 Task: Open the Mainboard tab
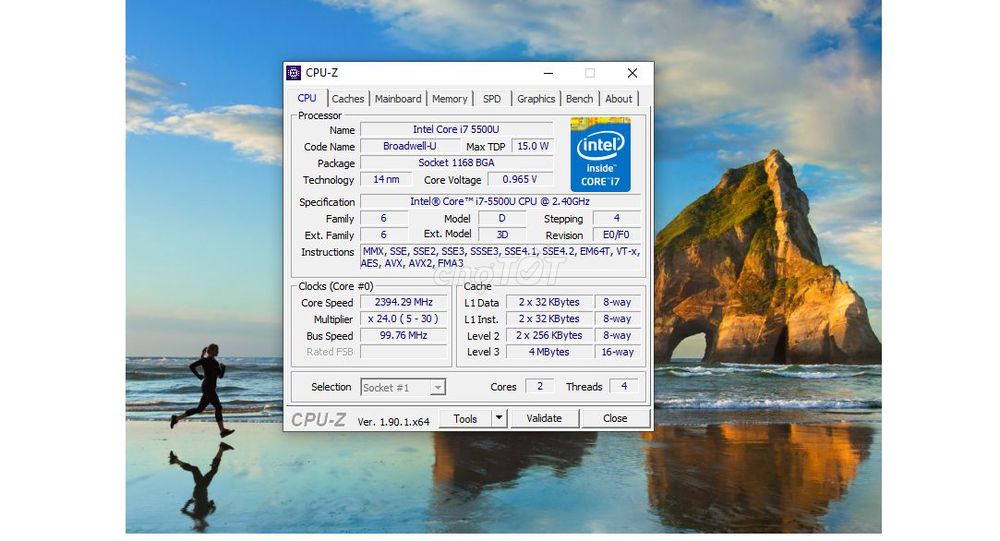pos(398,99)
